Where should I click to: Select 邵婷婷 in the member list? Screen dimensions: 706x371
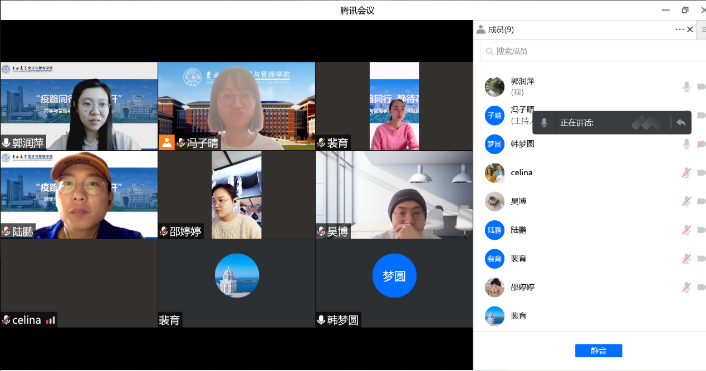point(522,287)
